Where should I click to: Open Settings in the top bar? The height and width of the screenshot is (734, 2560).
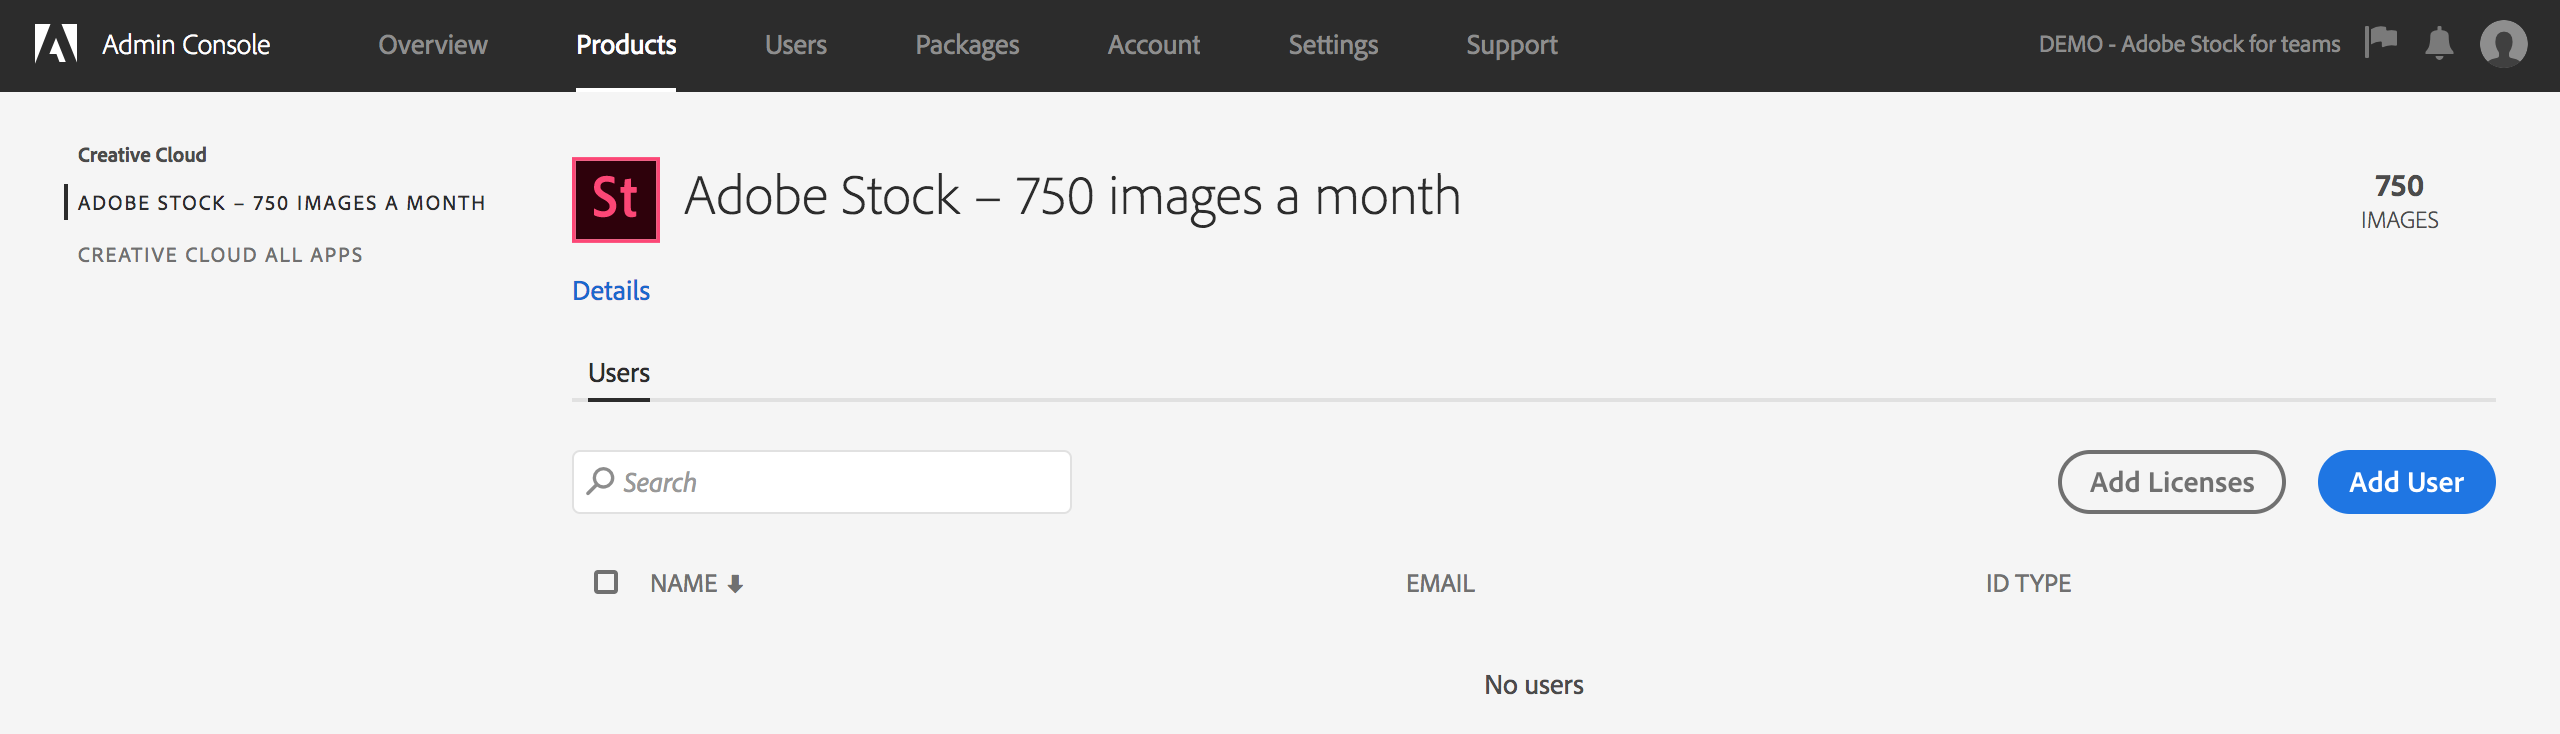[1332, 45]
